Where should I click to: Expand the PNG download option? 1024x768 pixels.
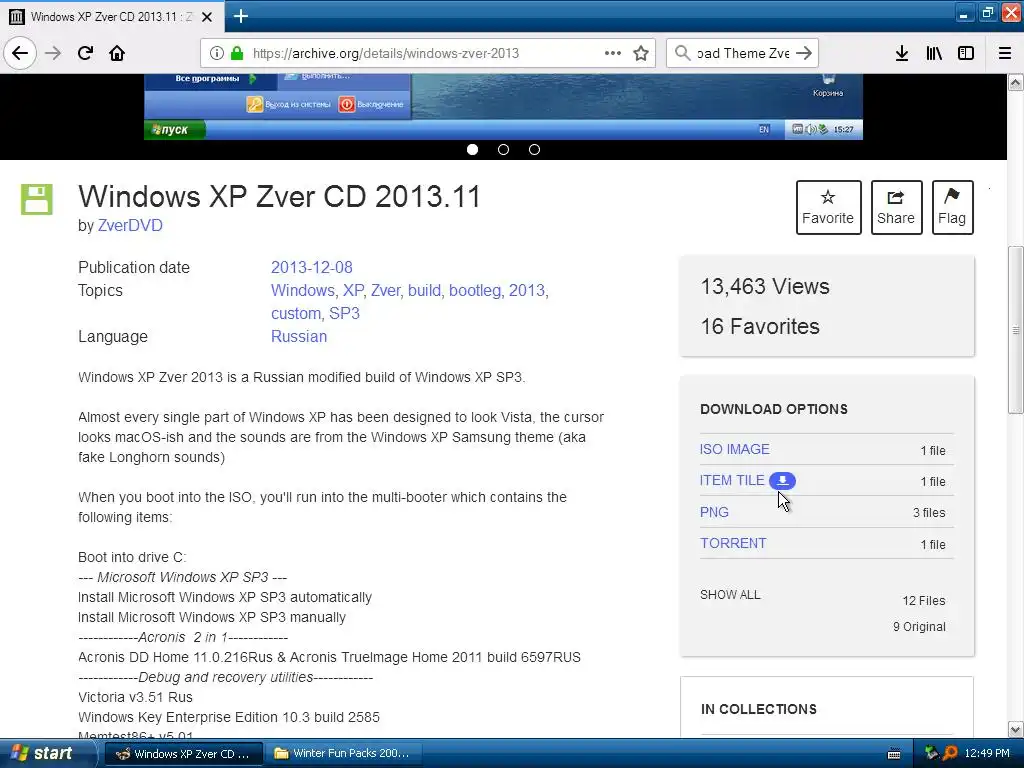point(714,512)
